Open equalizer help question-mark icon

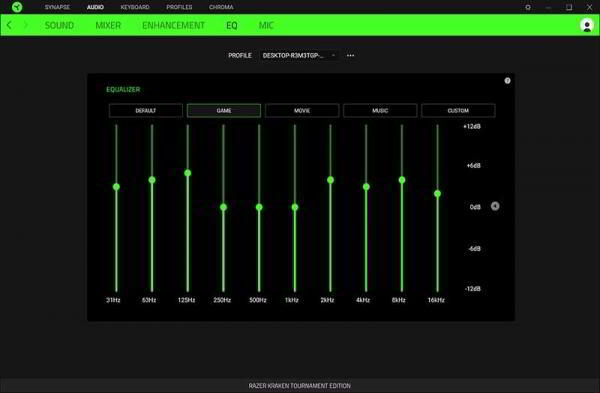click(x=507, y=80)
